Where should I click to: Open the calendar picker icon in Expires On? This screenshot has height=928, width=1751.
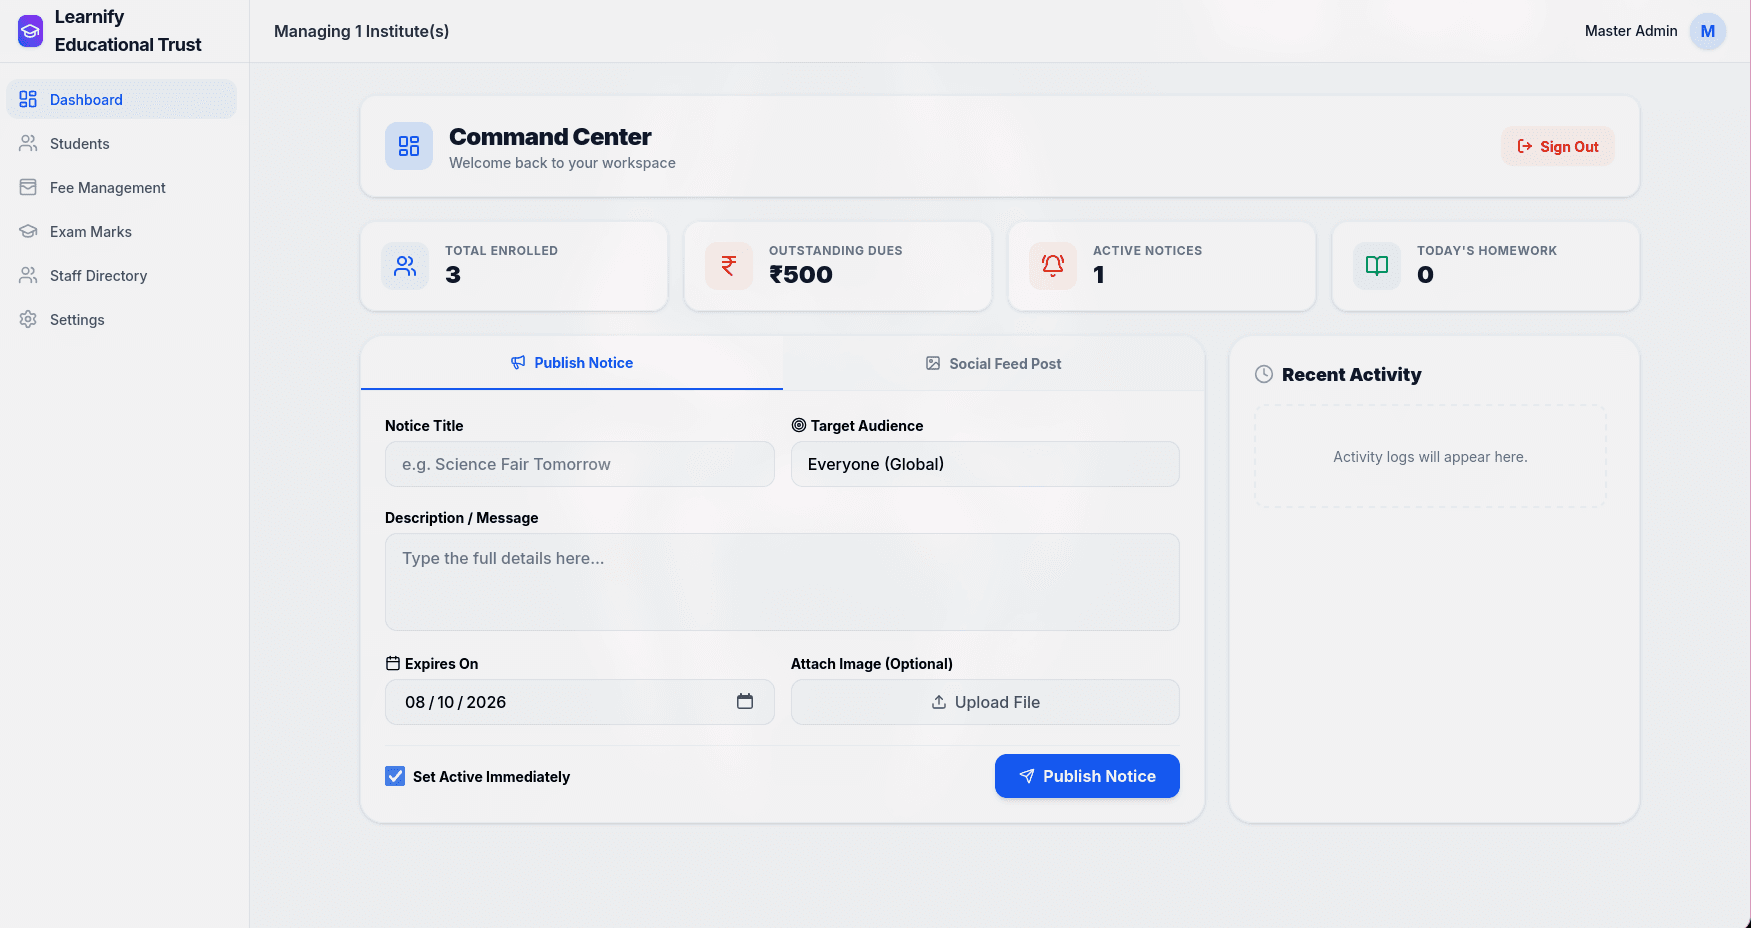click(x=745, y=701)
